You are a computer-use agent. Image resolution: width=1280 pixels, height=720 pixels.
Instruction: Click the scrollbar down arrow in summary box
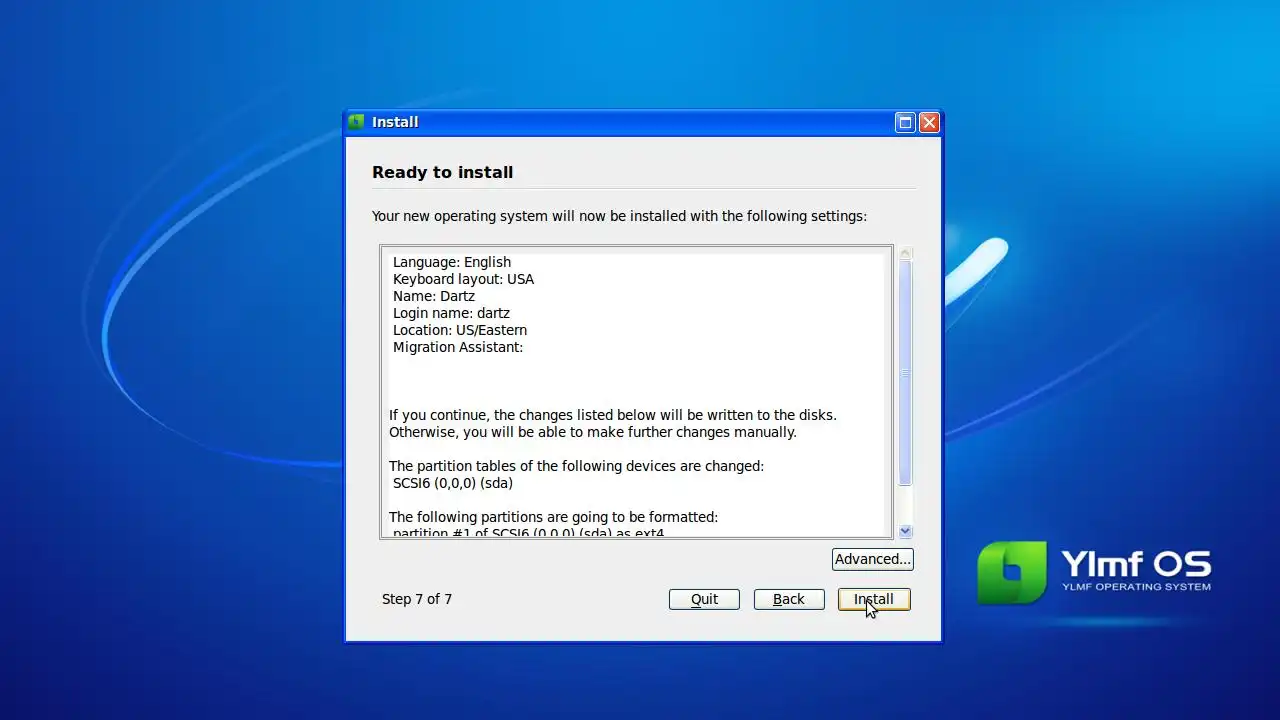click(x=905, y=532)
